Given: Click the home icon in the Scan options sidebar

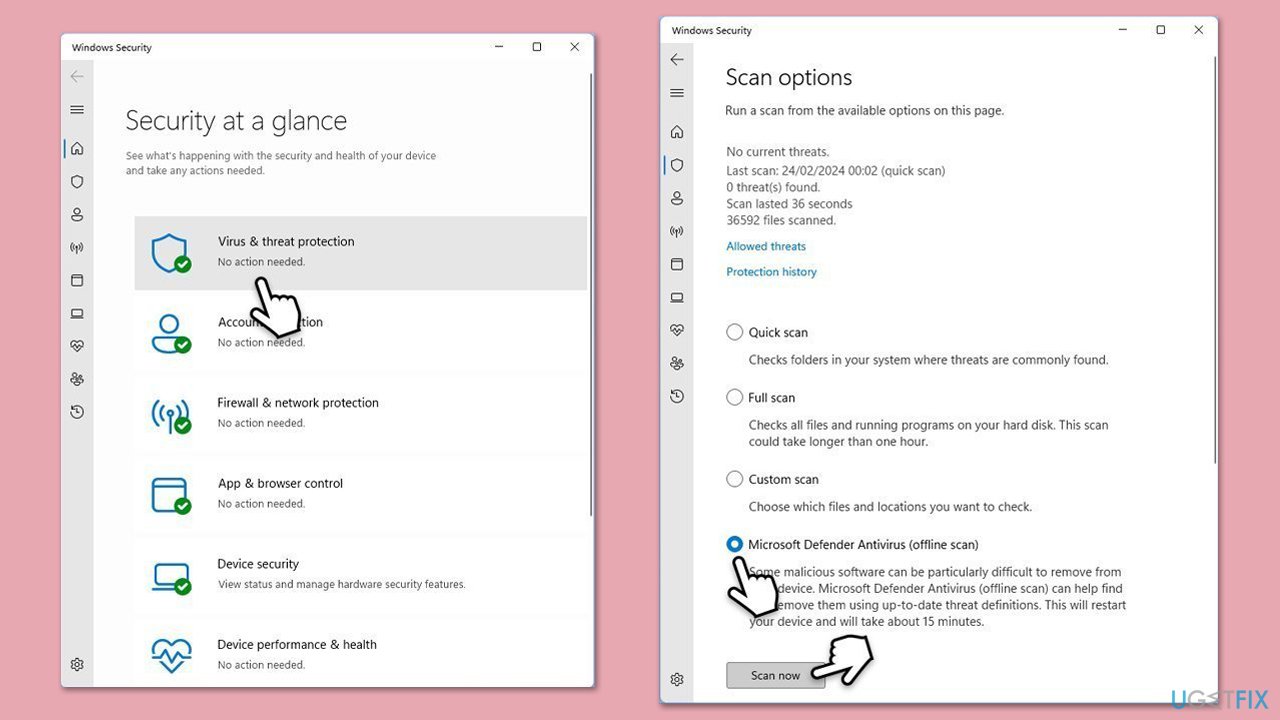Looking at the screenshot, I should (x=677, y=132).
